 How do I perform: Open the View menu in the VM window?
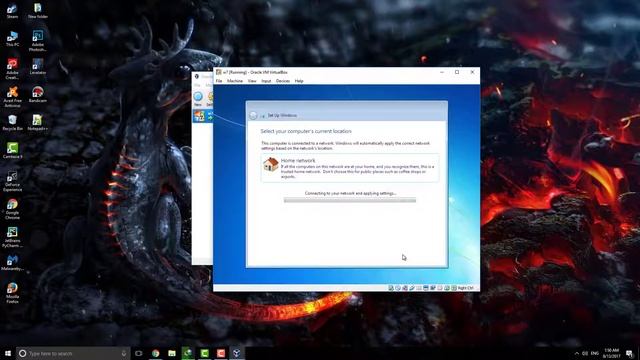tap(252, 81)
